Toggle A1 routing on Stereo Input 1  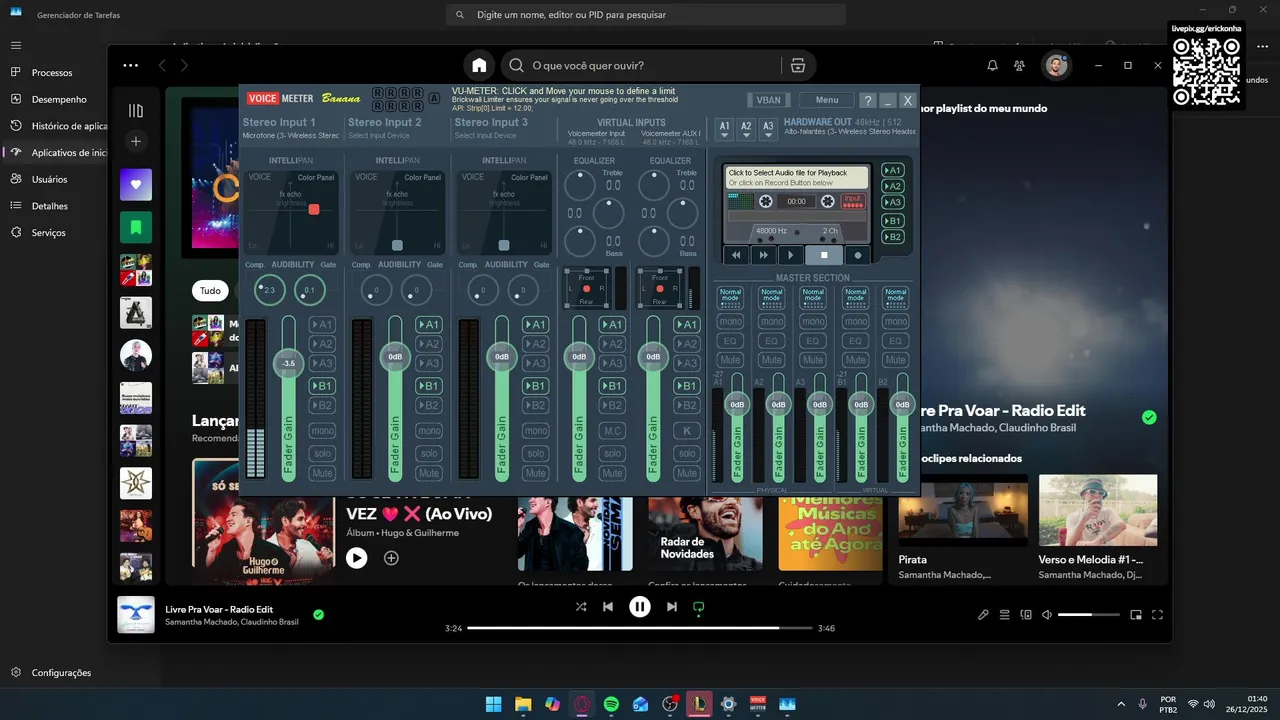tap(322, 324)
